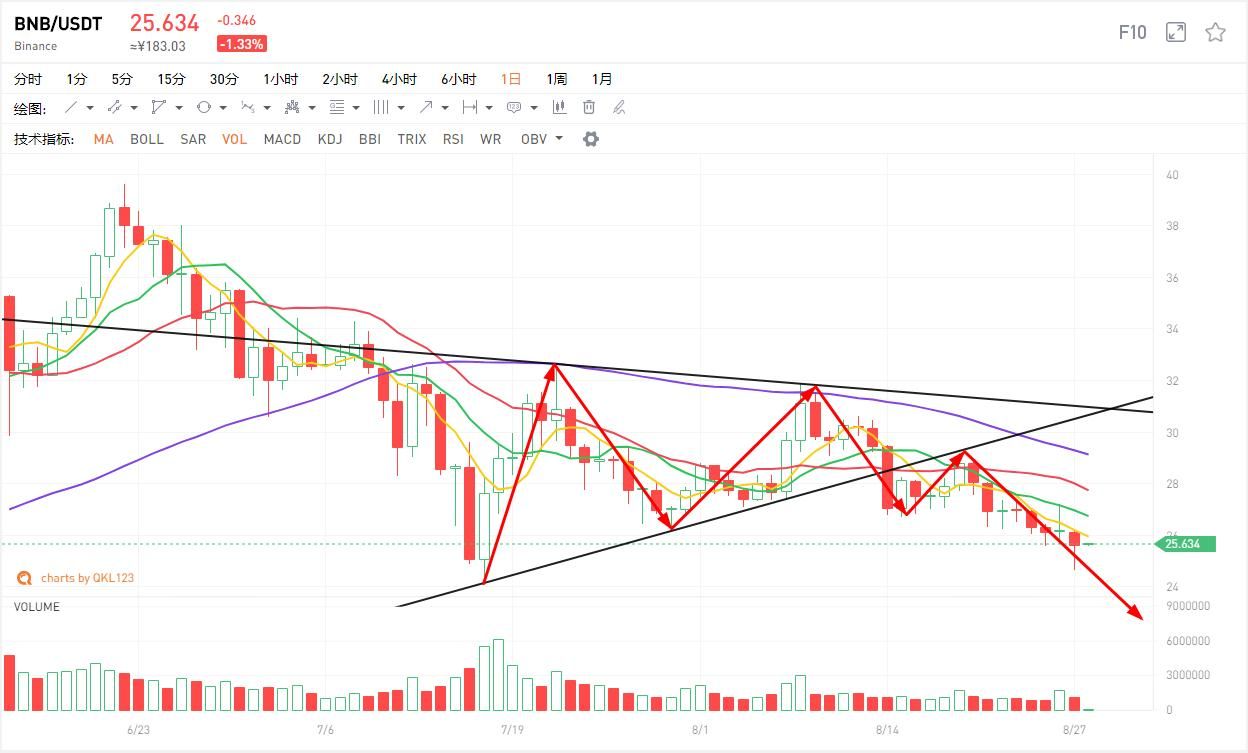Select the vertical lines drawing tool
Screen dimensions: 1248x753
coord(381,107)
